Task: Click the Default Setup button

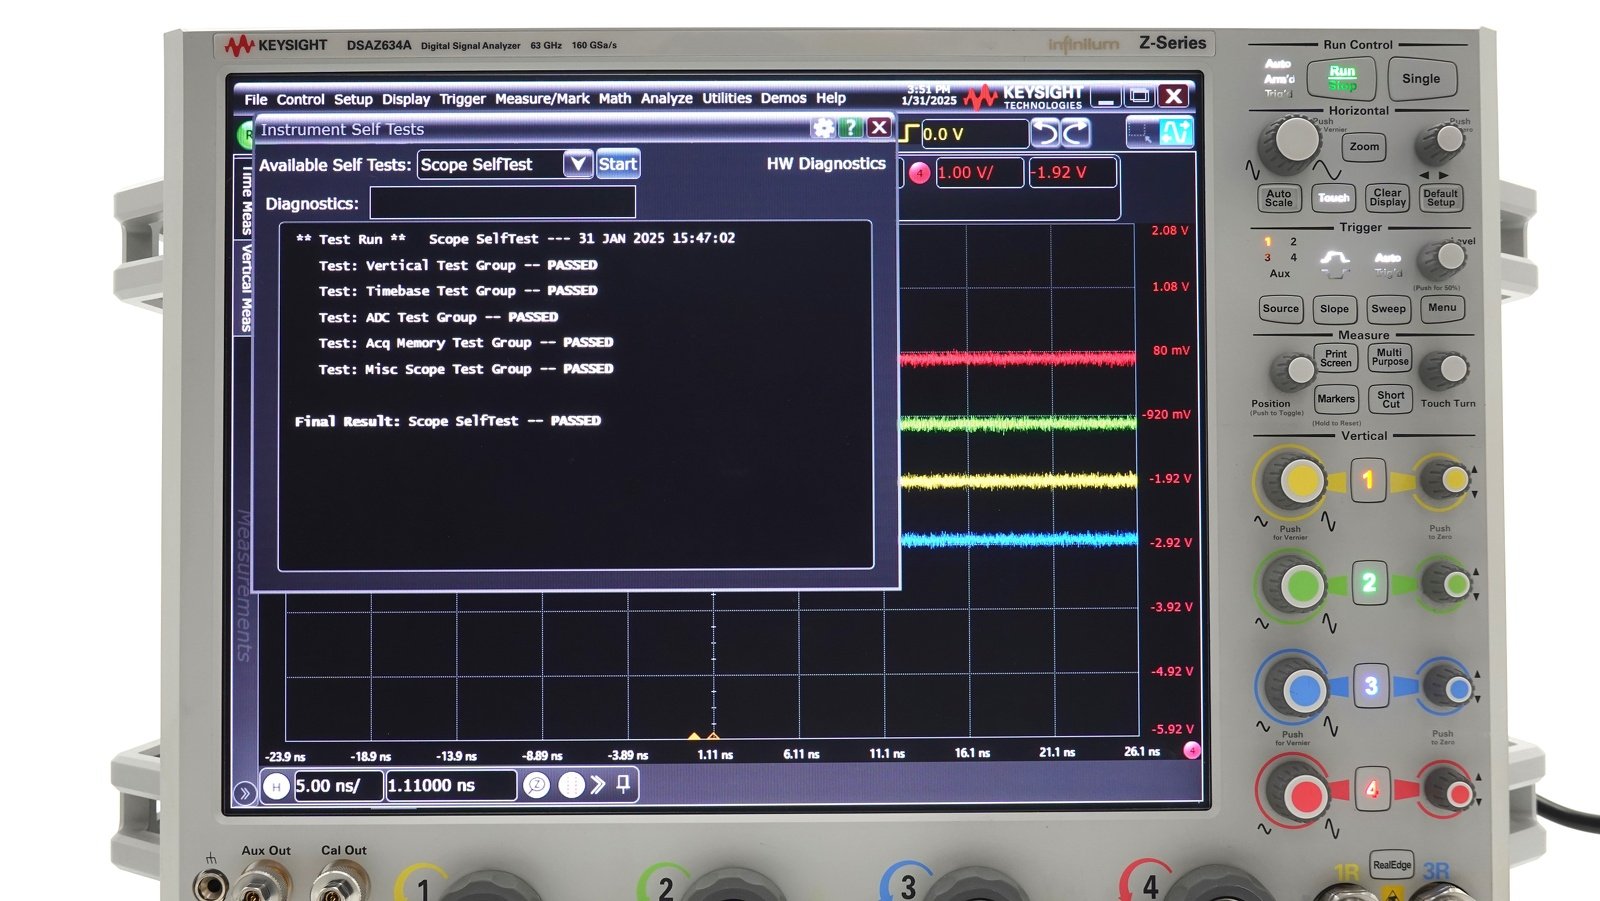Action: (x=1441, y=198)
